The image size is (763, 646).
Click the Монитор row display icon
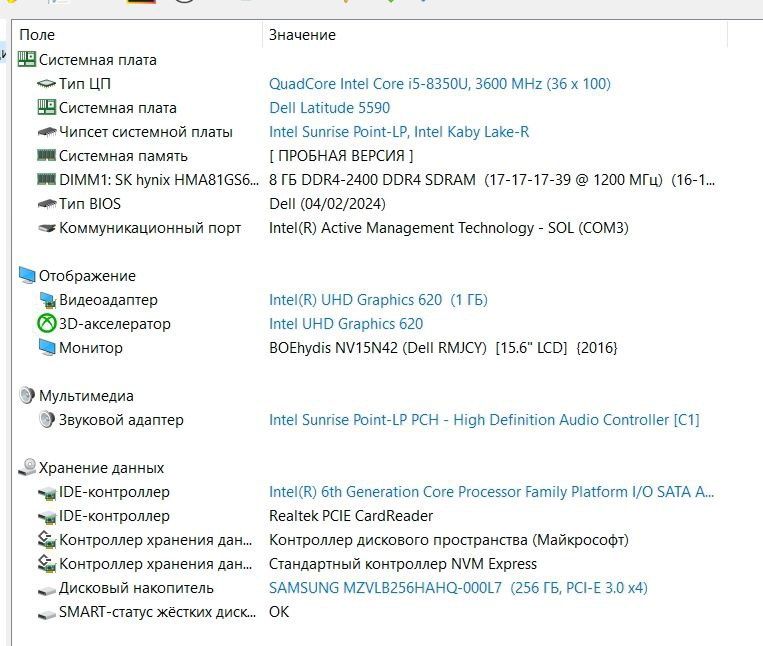(47, 347)
